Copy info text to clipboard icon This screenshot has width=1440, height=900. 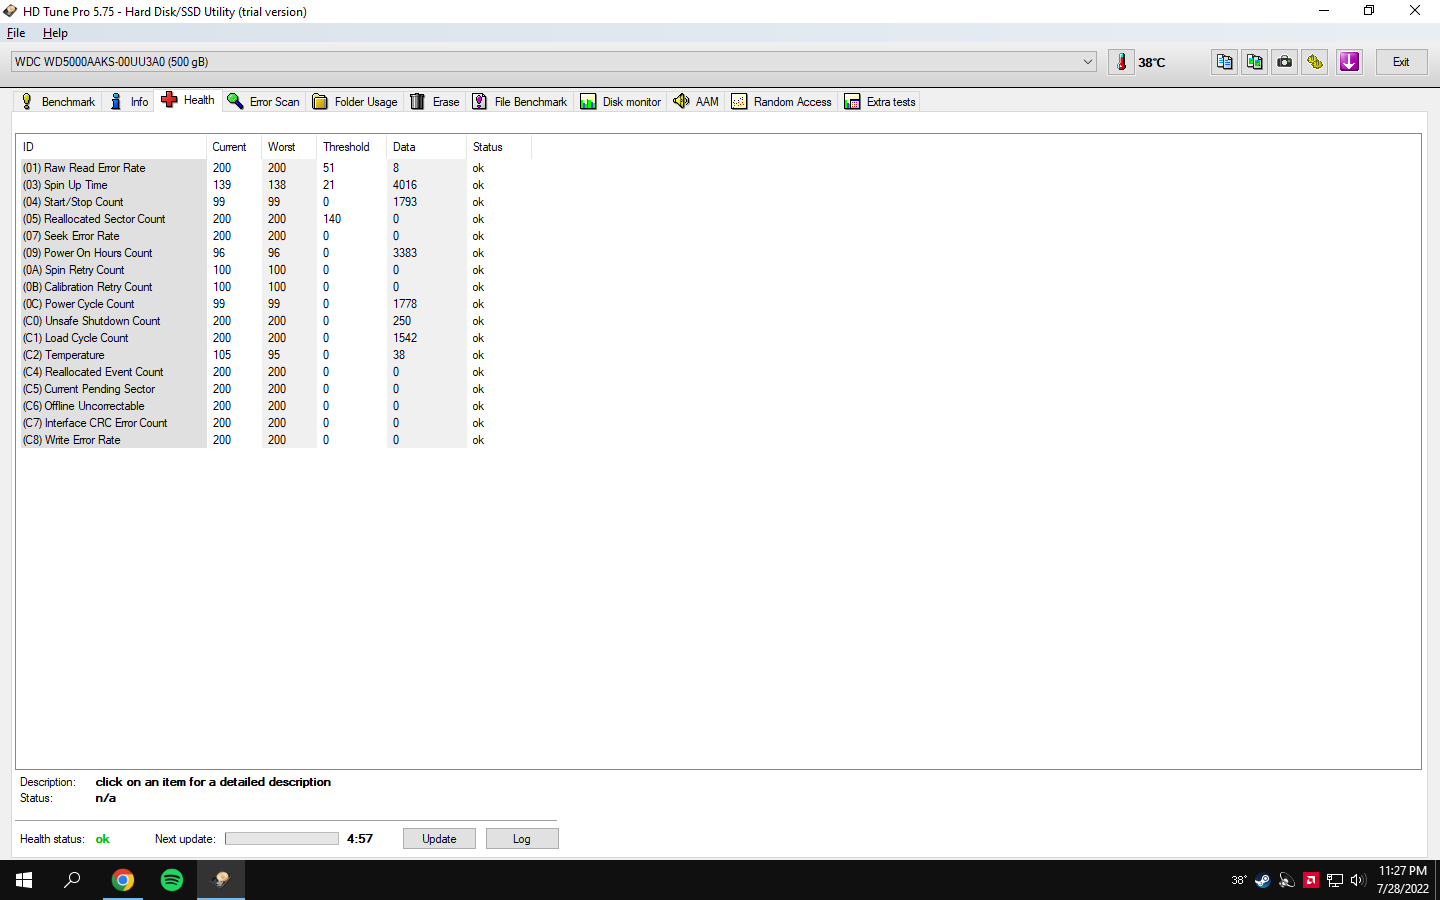(x=1224, y=62)
